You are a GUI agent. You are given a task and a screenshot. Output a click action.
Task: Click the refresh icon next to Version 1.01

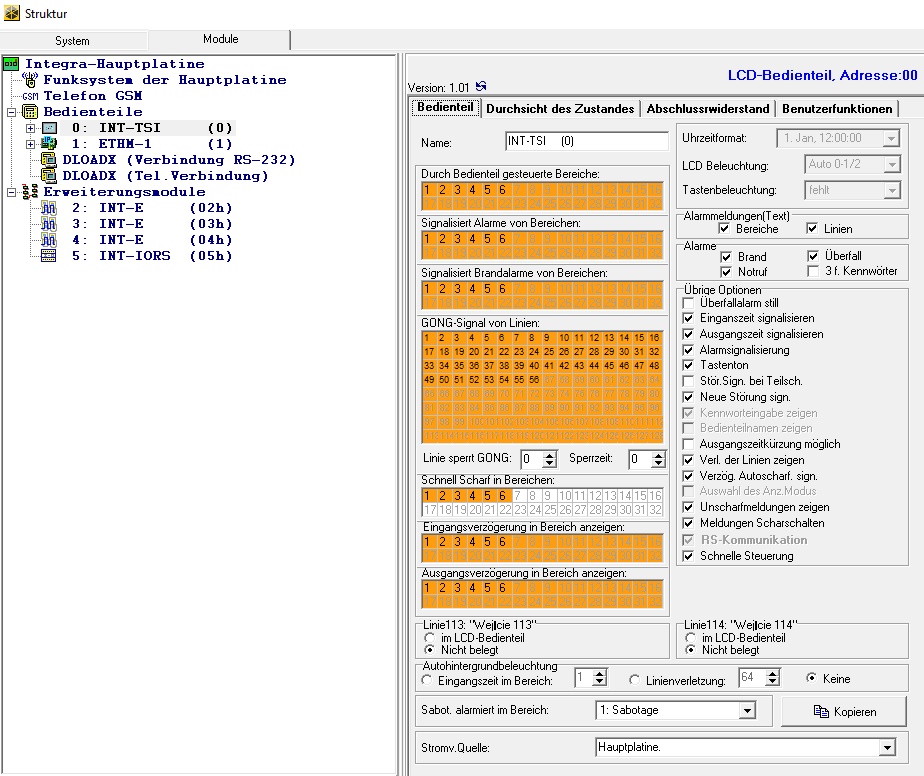[x=482, y=87]
